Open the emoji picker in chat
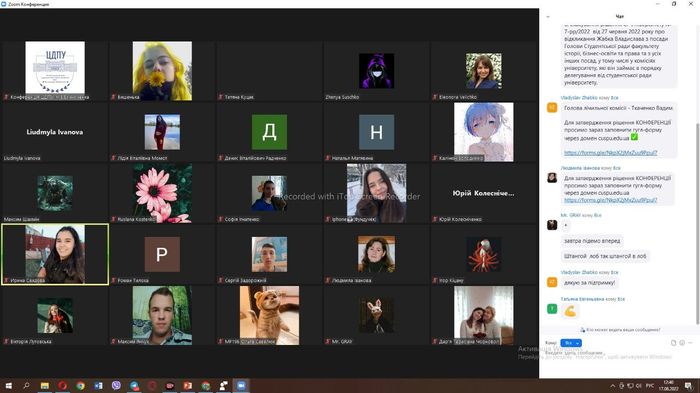The image size is (700, 393). point(682,343)
